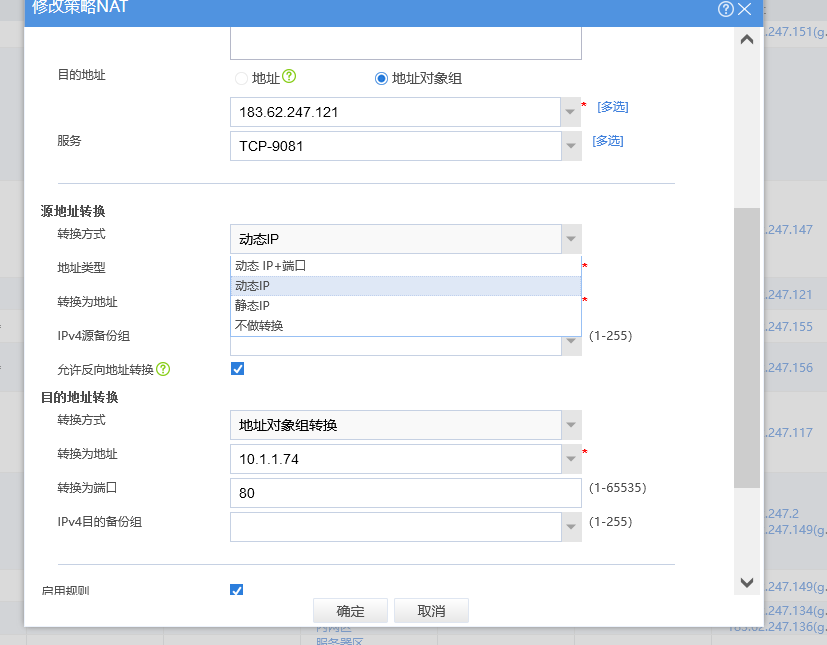
Task: Click the 取消 button
Action: tap(431, 611)
